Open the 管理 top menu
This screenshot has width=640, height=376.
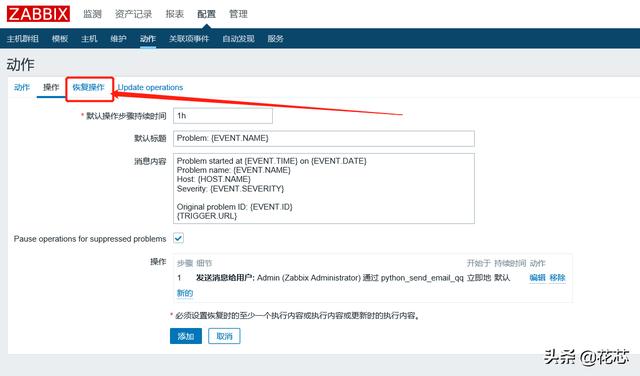pyautogui.click(x=238, y=14)
